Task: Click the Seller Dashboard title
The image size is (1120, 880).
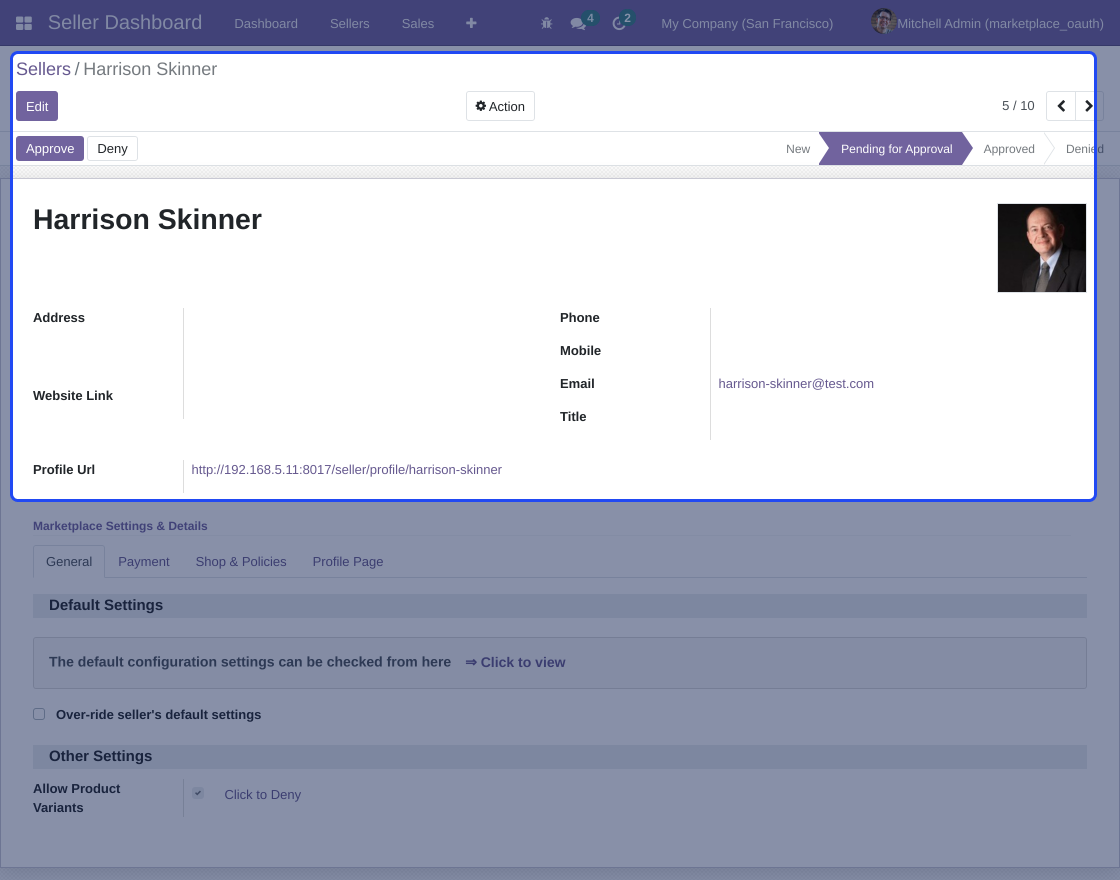Action: [x=125, y=23]
